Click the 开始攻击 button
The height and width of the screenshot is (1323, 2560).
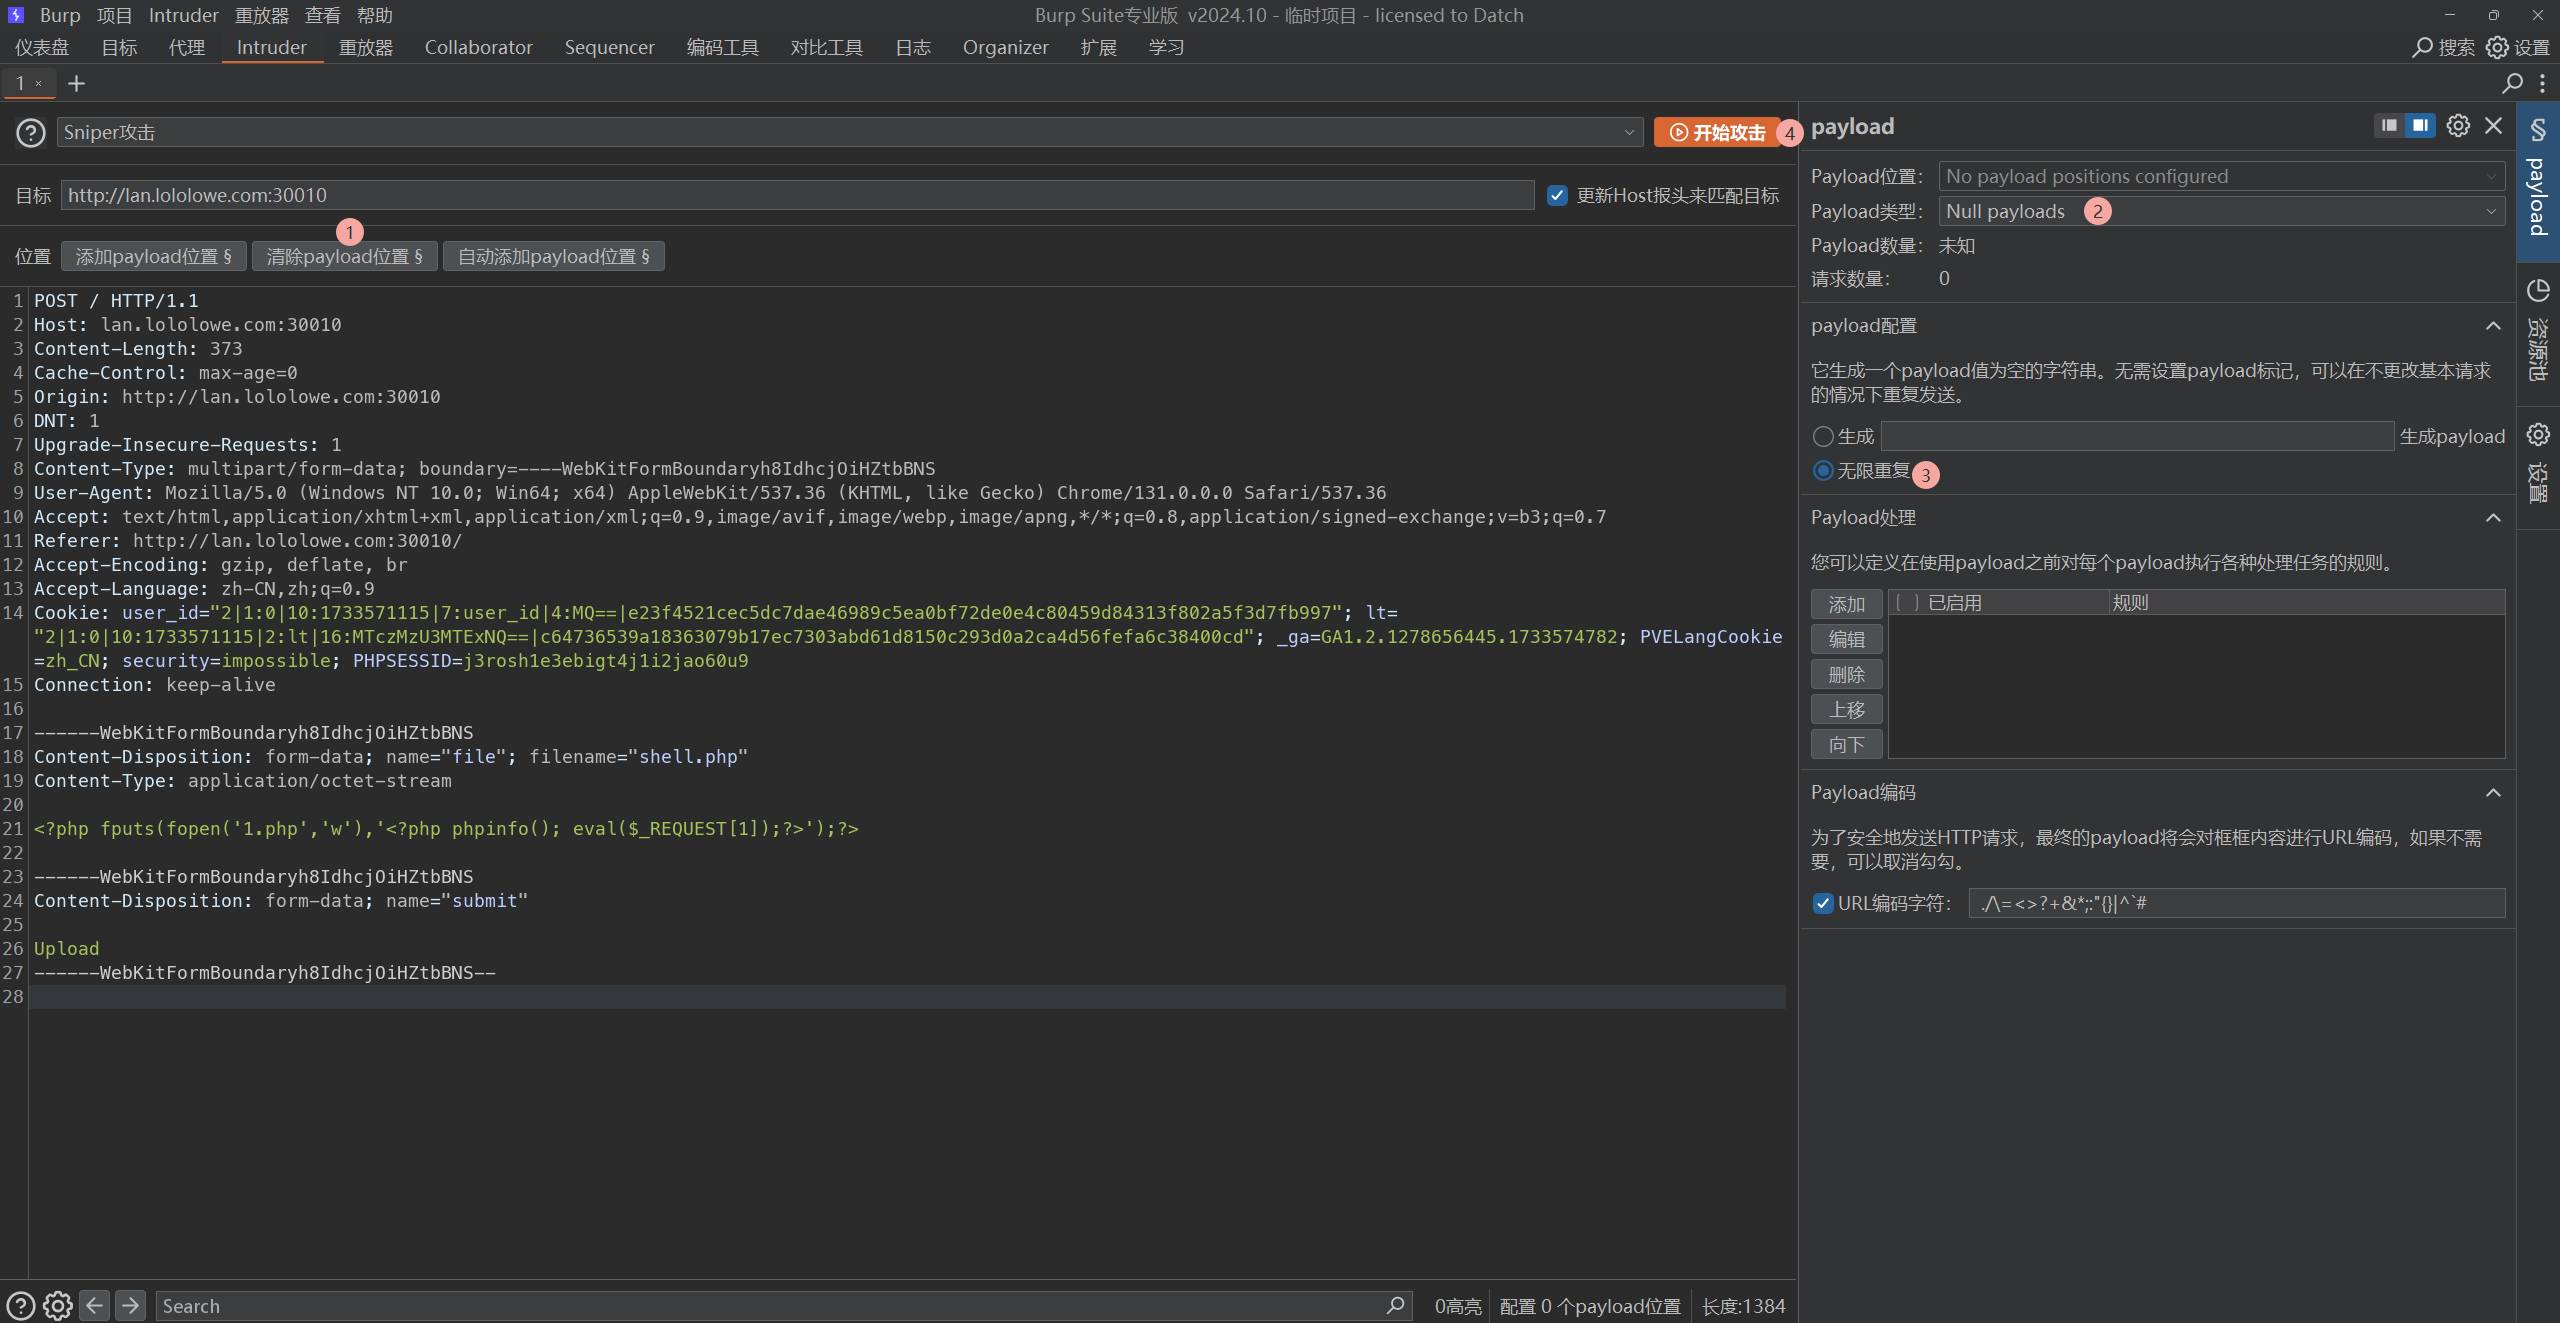pyautogui.click(x=1717, y=132)
